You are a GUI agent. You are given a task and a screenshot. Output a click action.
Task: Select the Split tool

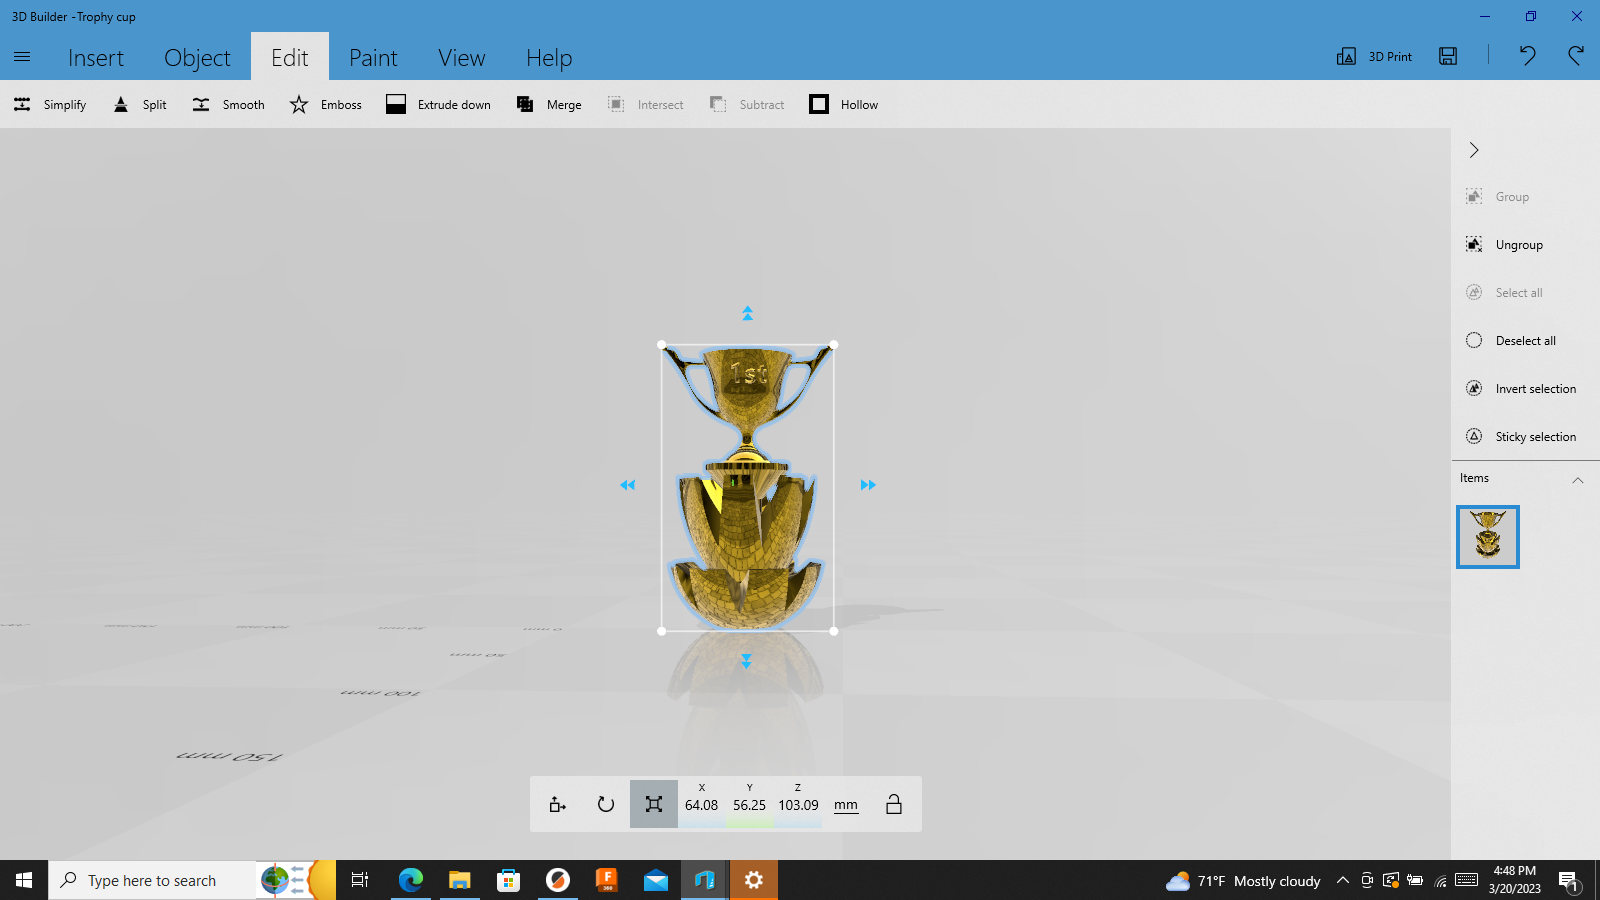[139, 104]
